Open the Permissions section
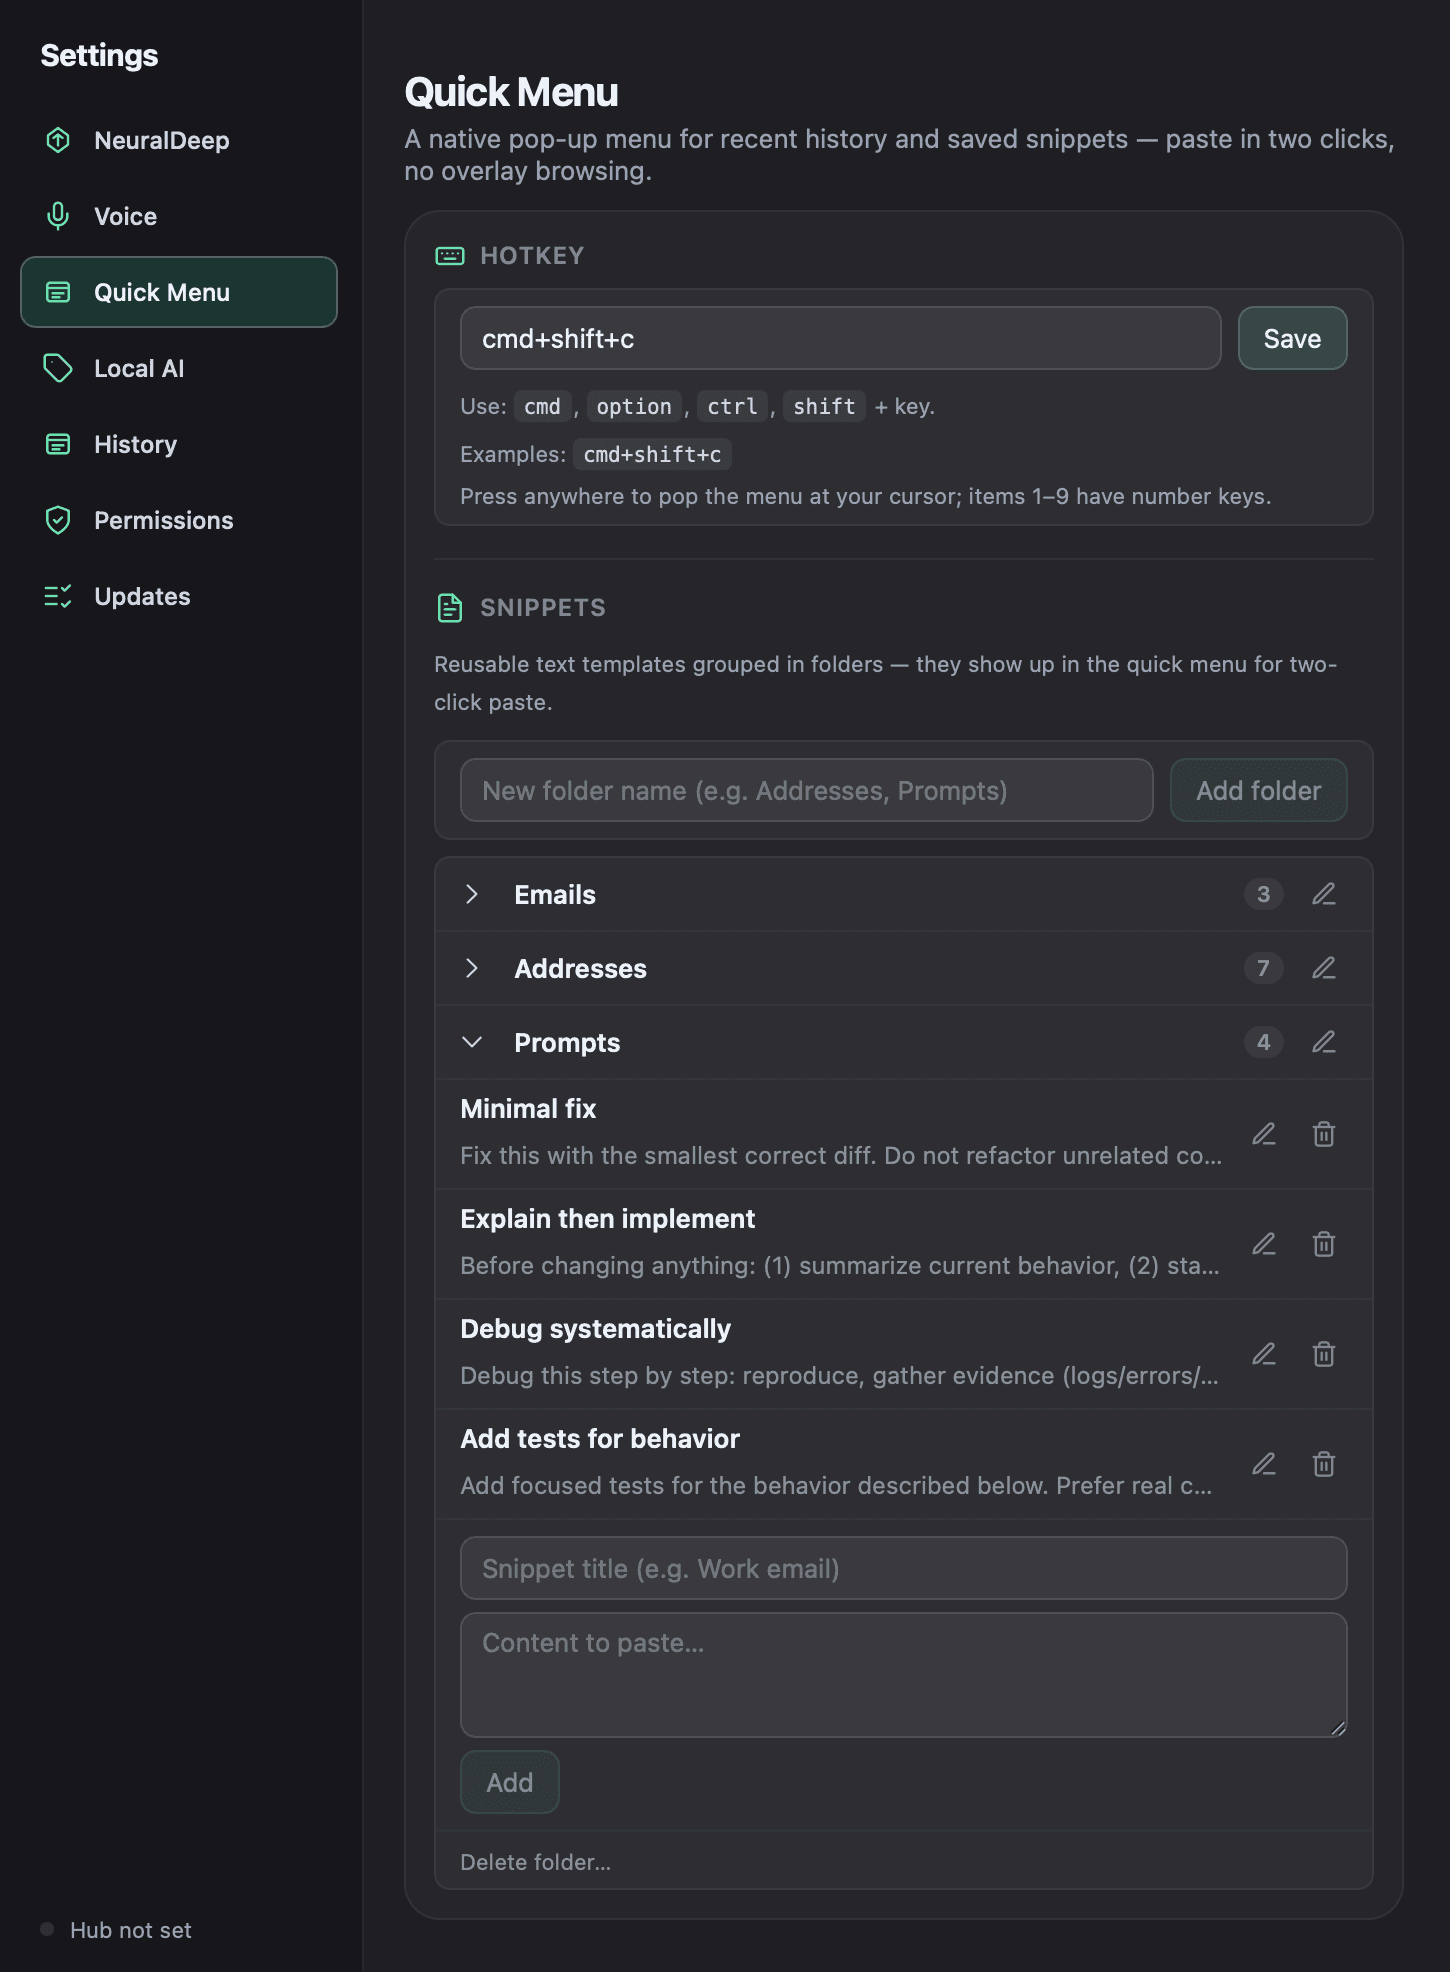The image size is (1450, 1972). [x=179, y=520]
